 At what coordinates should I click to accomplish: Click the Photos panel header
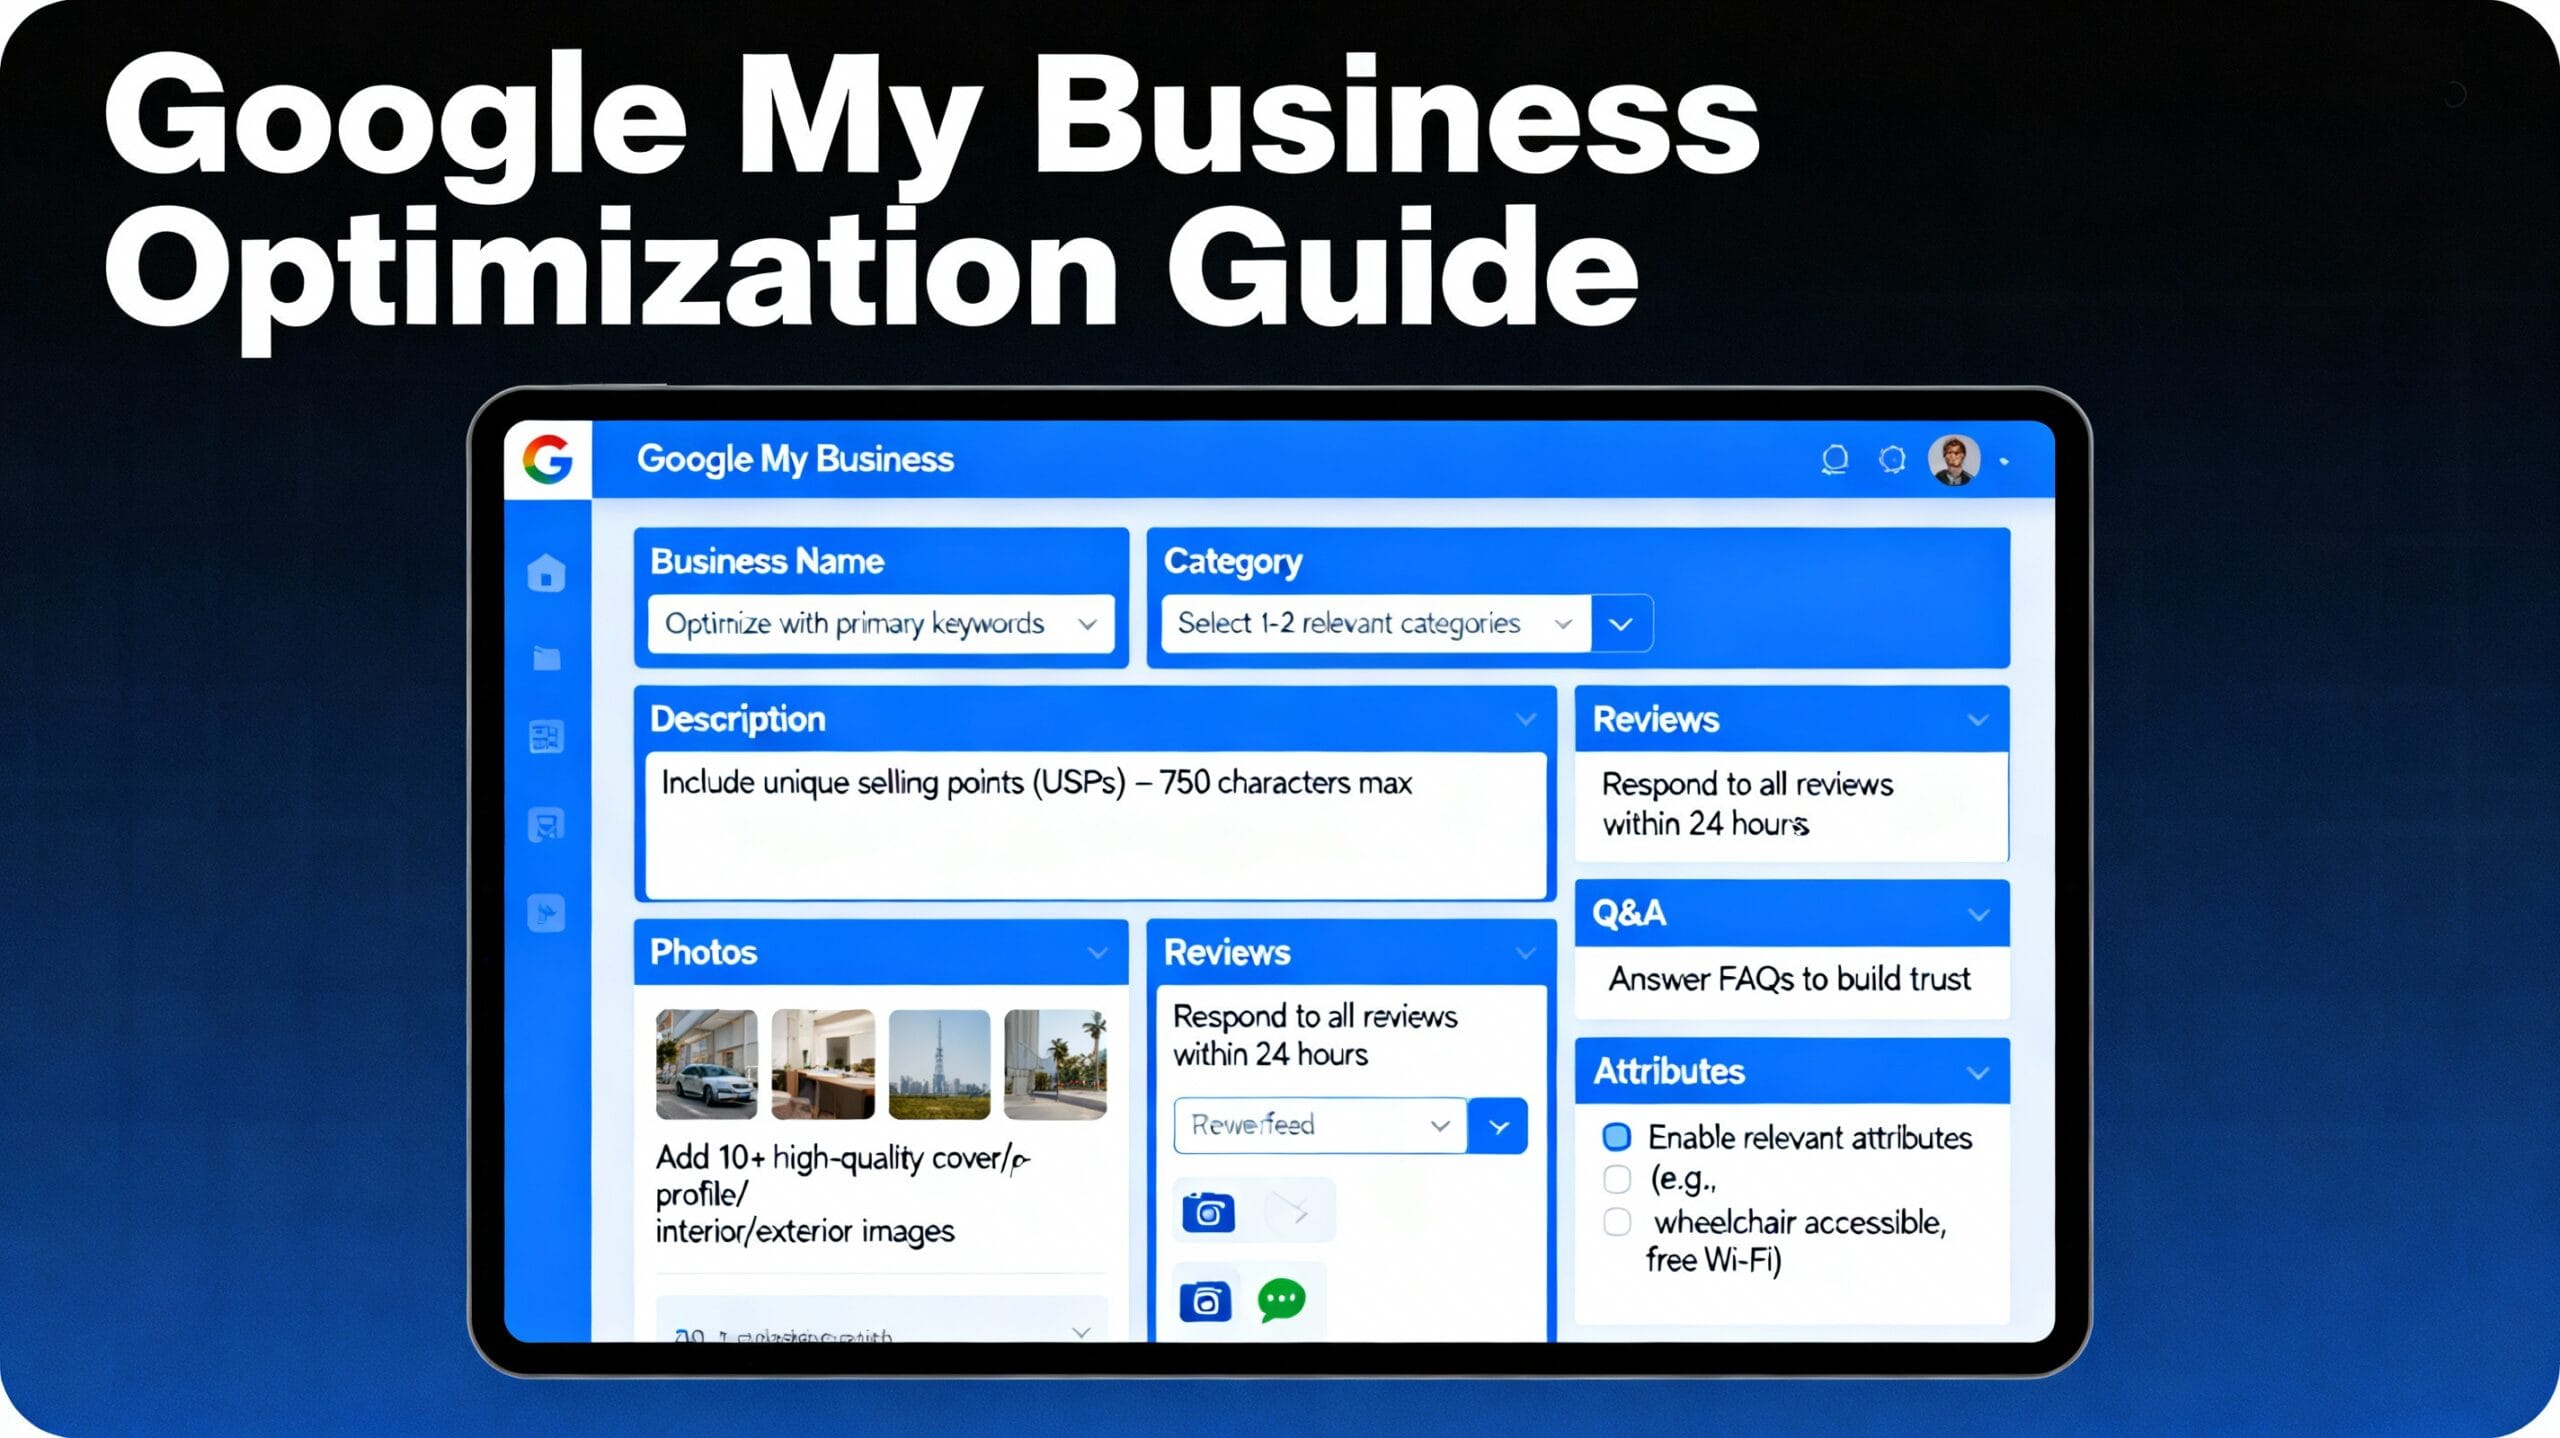pos(880,952)
